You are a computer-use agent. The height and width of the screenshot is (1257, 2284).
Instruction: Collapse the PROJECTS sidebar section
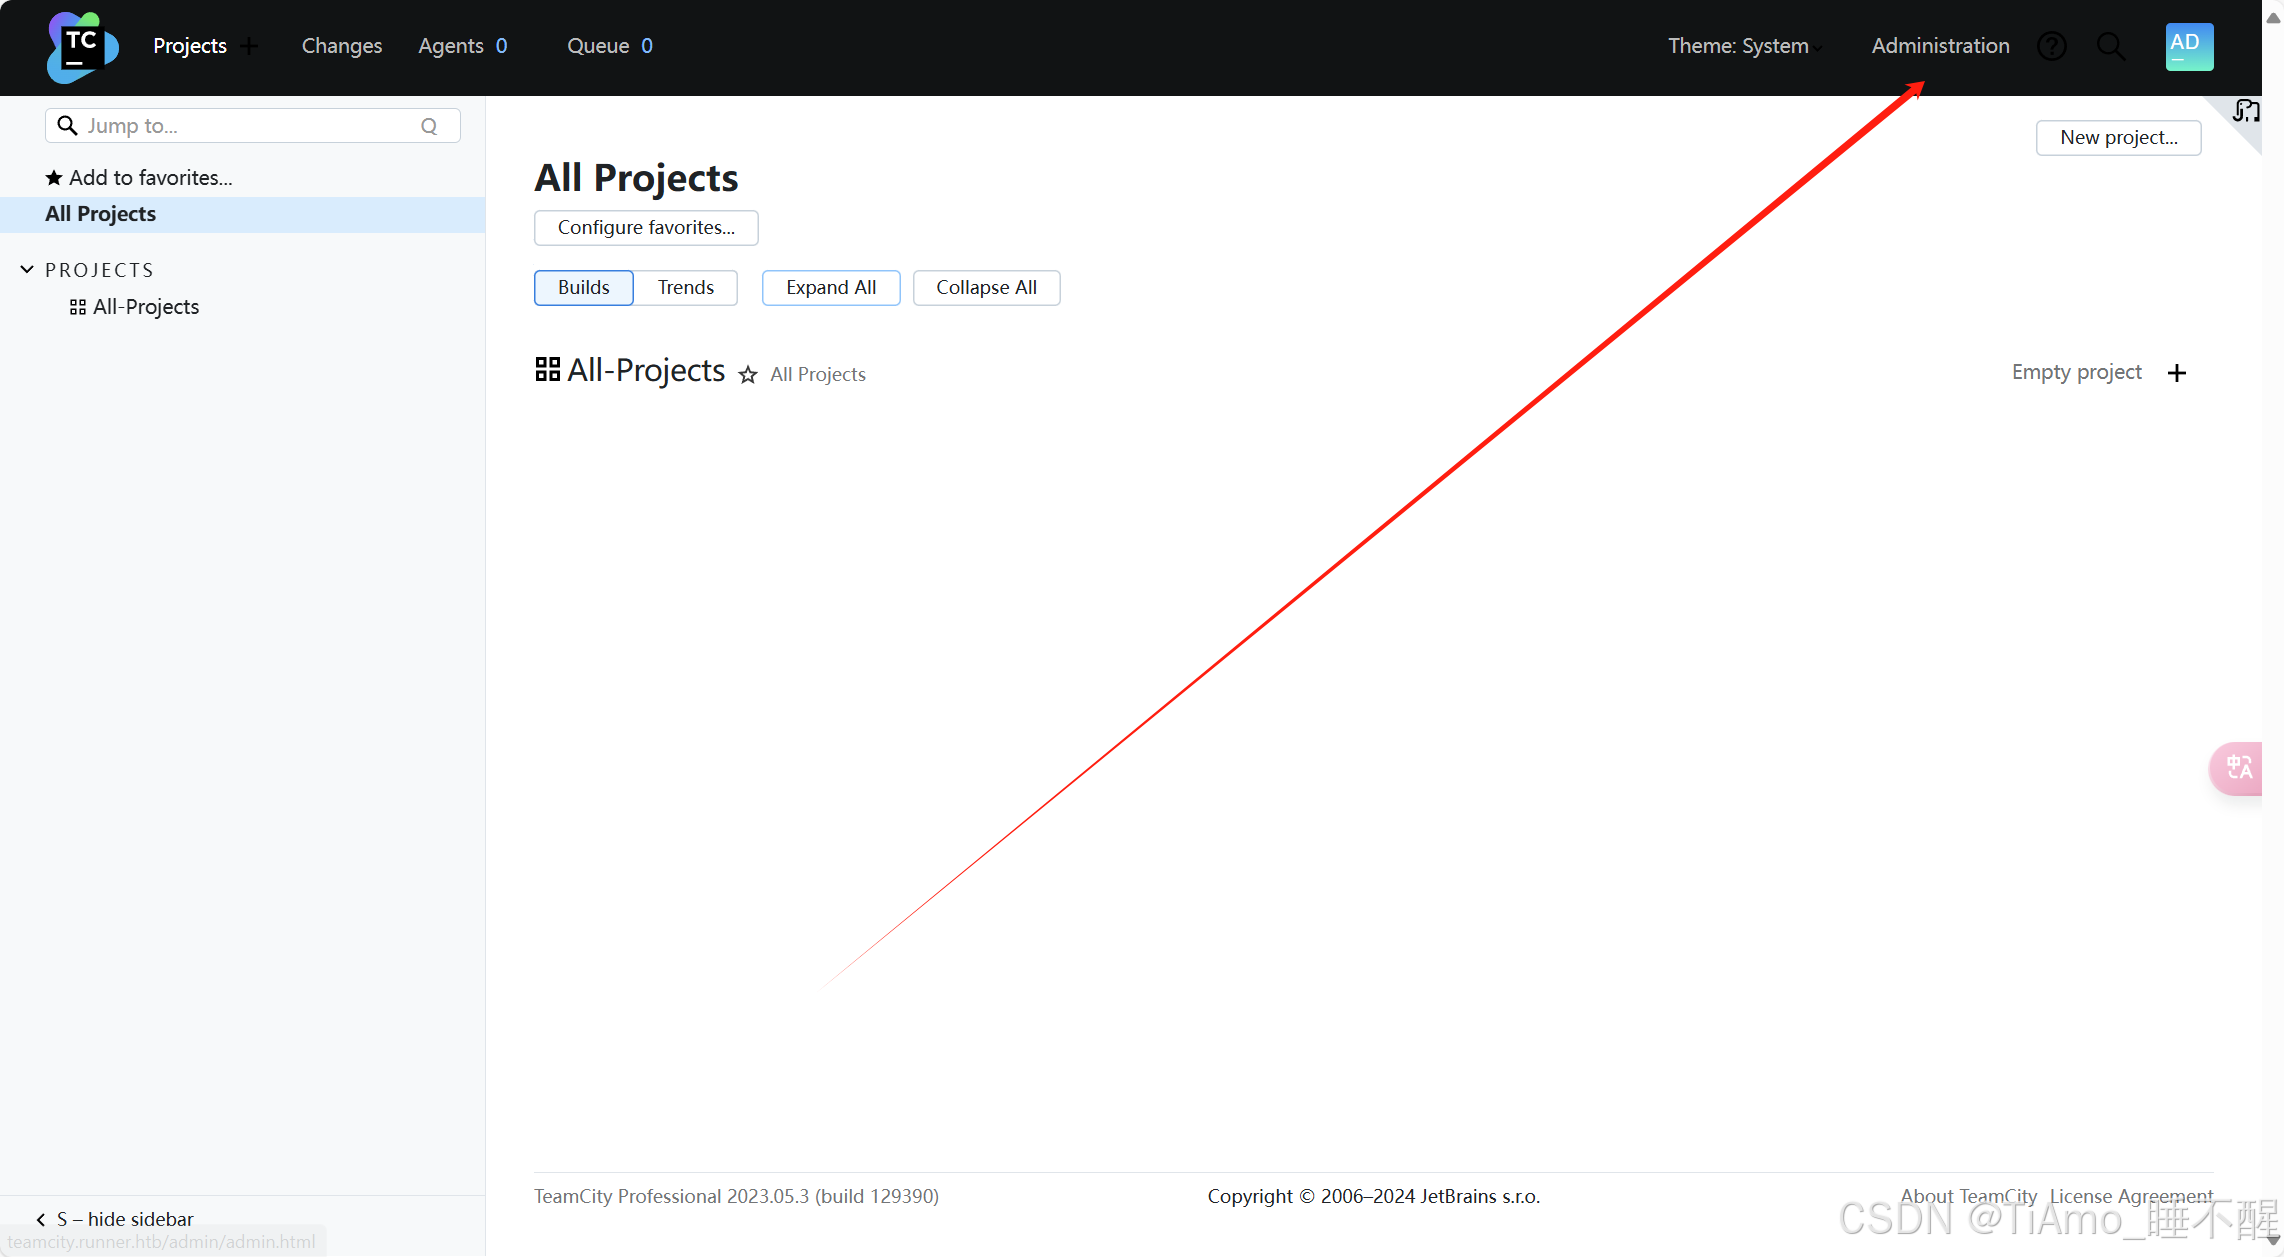click(x=27, y=270)
